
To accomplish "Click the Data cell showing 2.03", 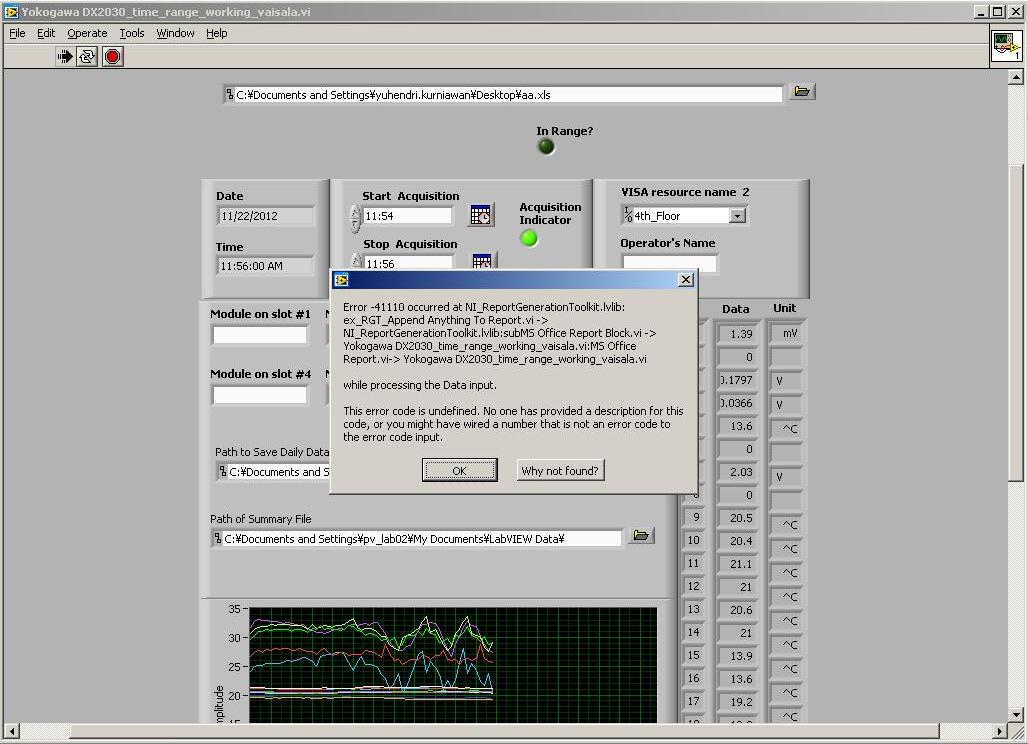I will click(738, 472).
